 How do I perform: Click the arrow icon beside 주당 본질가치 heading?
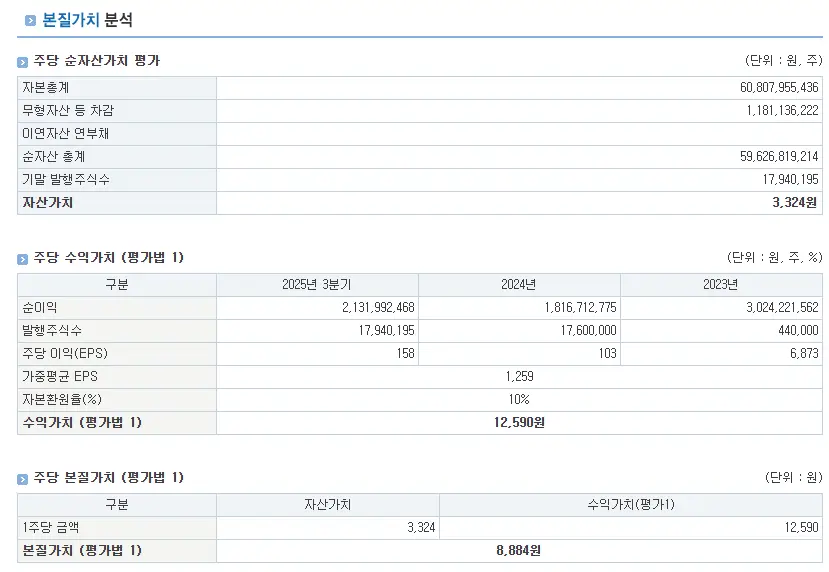(x=23, y=479)
